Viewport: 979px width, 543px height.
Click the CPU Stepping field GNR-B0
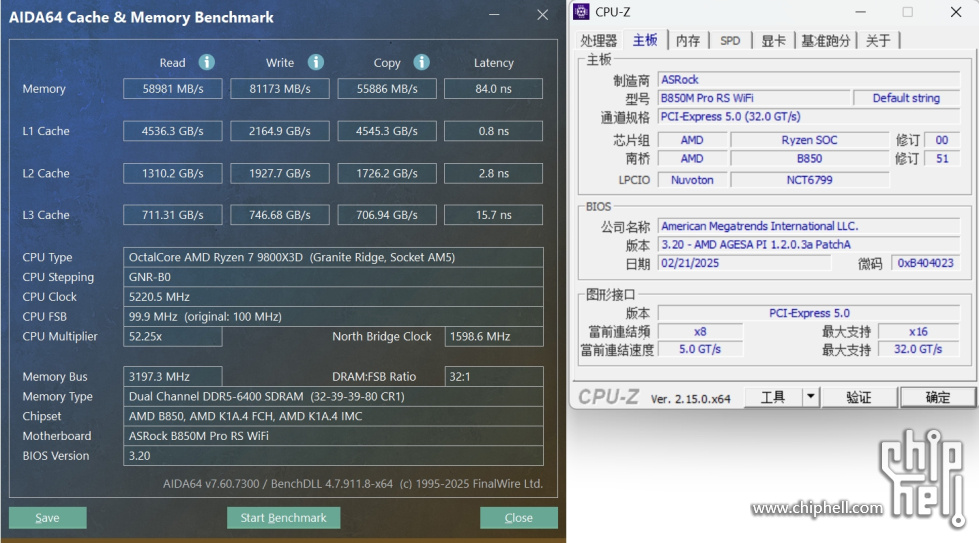(333, 277)
